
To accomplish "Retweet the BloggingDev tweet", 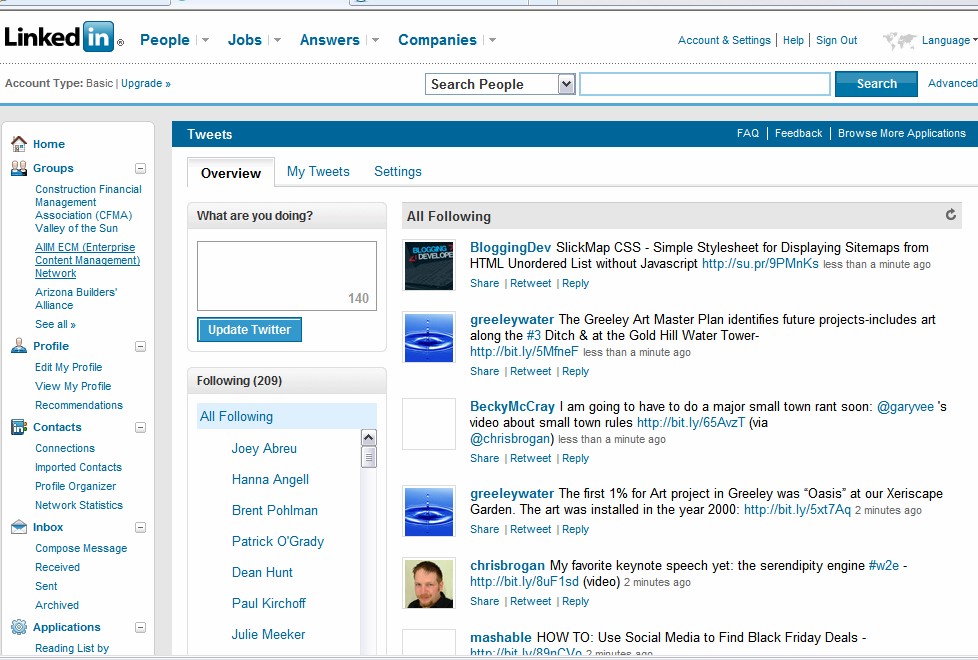I will point(530,283).
